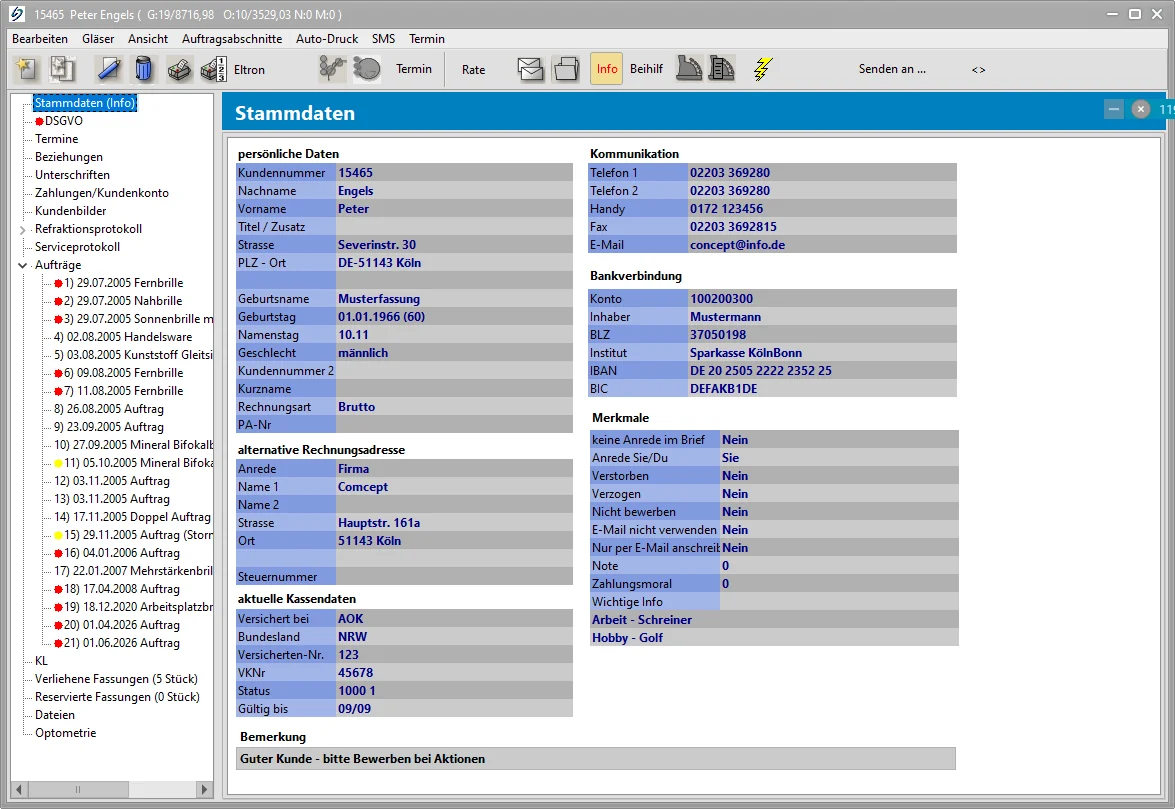Toggle the highlighted Info toolbar button
This screenshot has width=1175, height=809.
607,69
